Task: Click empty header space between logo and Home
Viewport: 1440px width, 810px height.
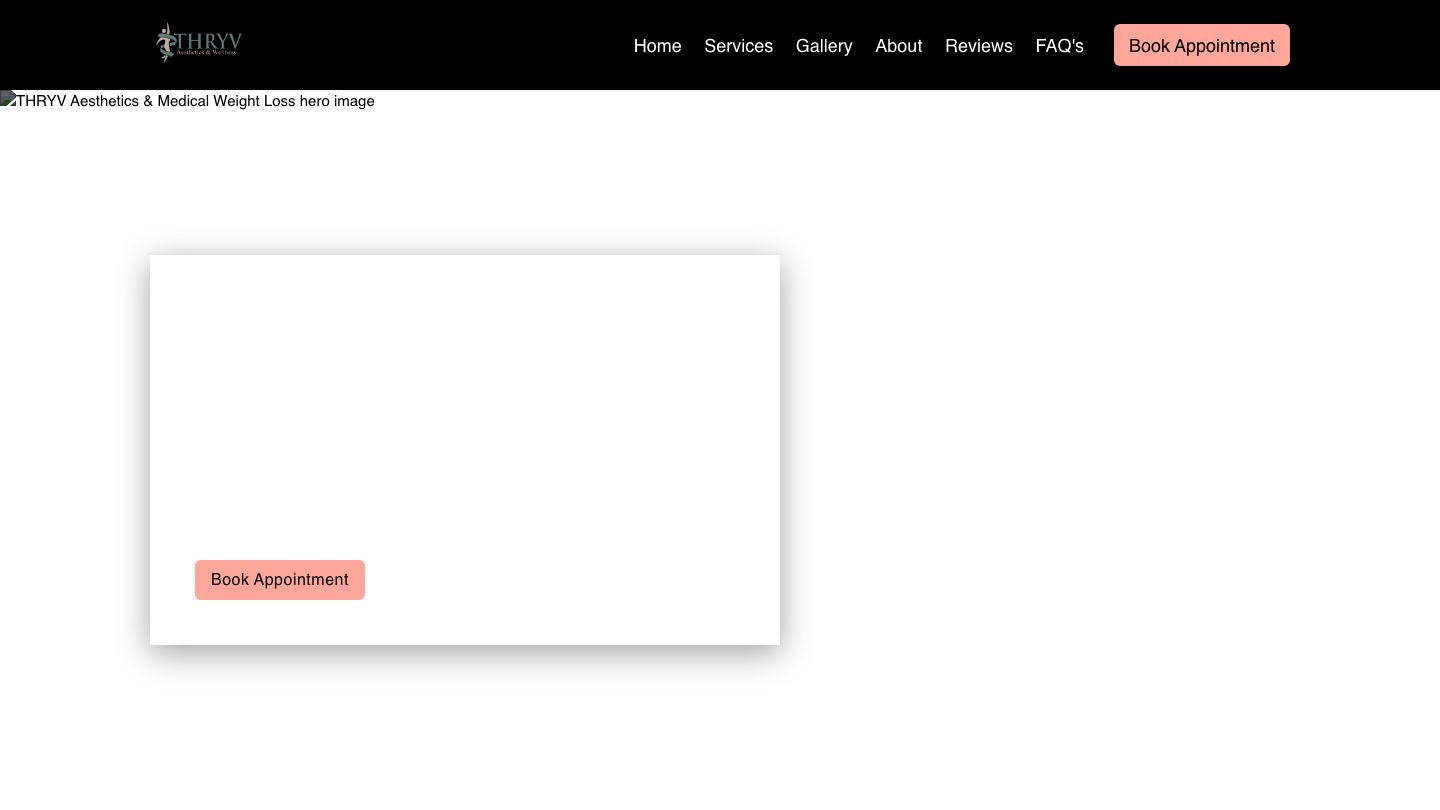Action: pyautogui.click(x=430, y=45)
